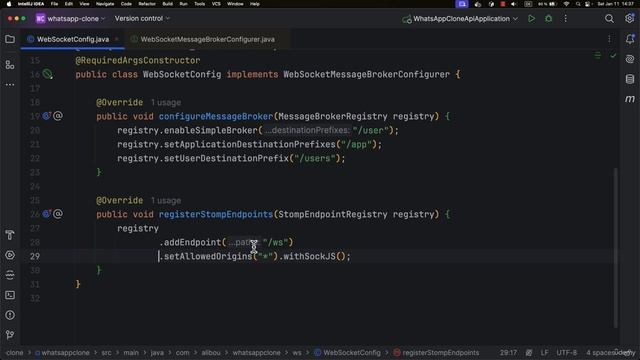Toggle read-only lock icon in status bar
640x360 pixels.
coord(529,352)
